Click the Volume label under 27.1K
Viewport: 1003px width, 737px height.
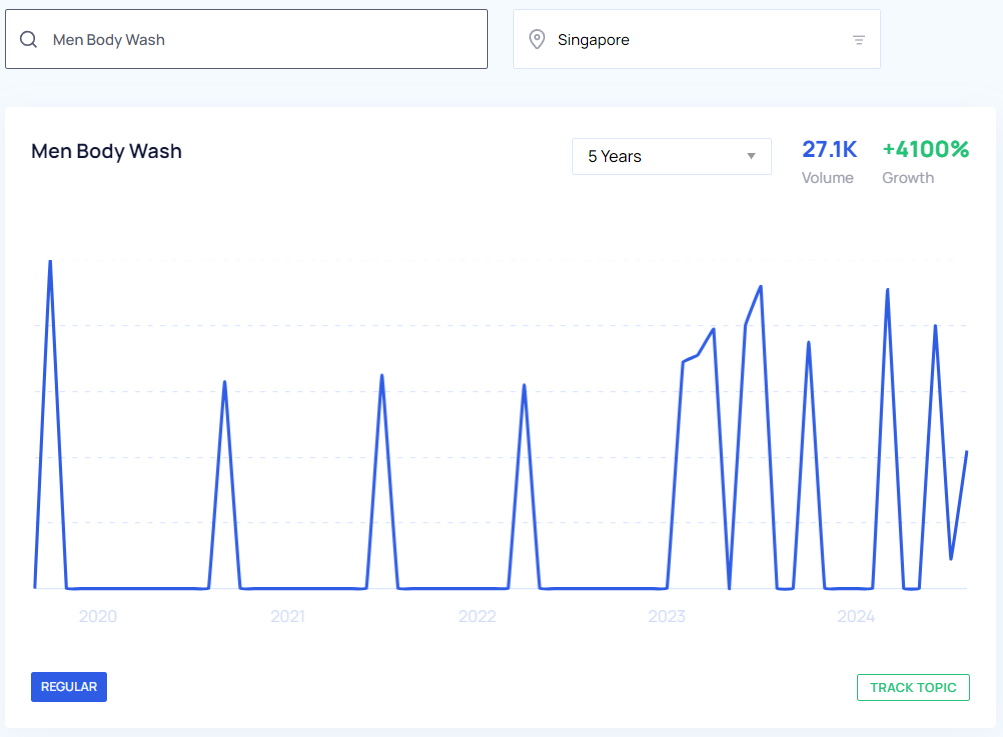click(827, 178)
